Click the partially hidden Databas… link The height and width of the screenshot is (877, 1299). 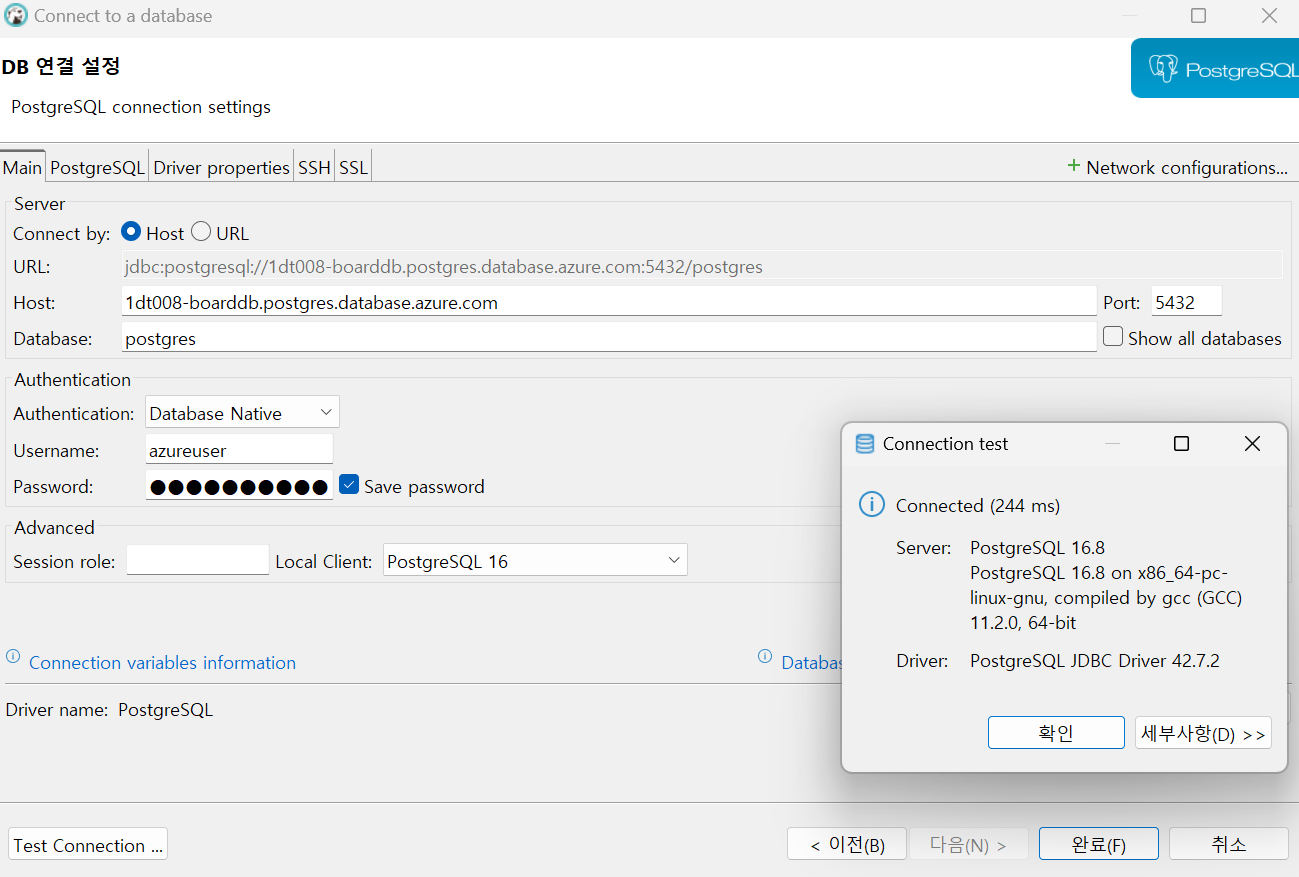[811, 663]
